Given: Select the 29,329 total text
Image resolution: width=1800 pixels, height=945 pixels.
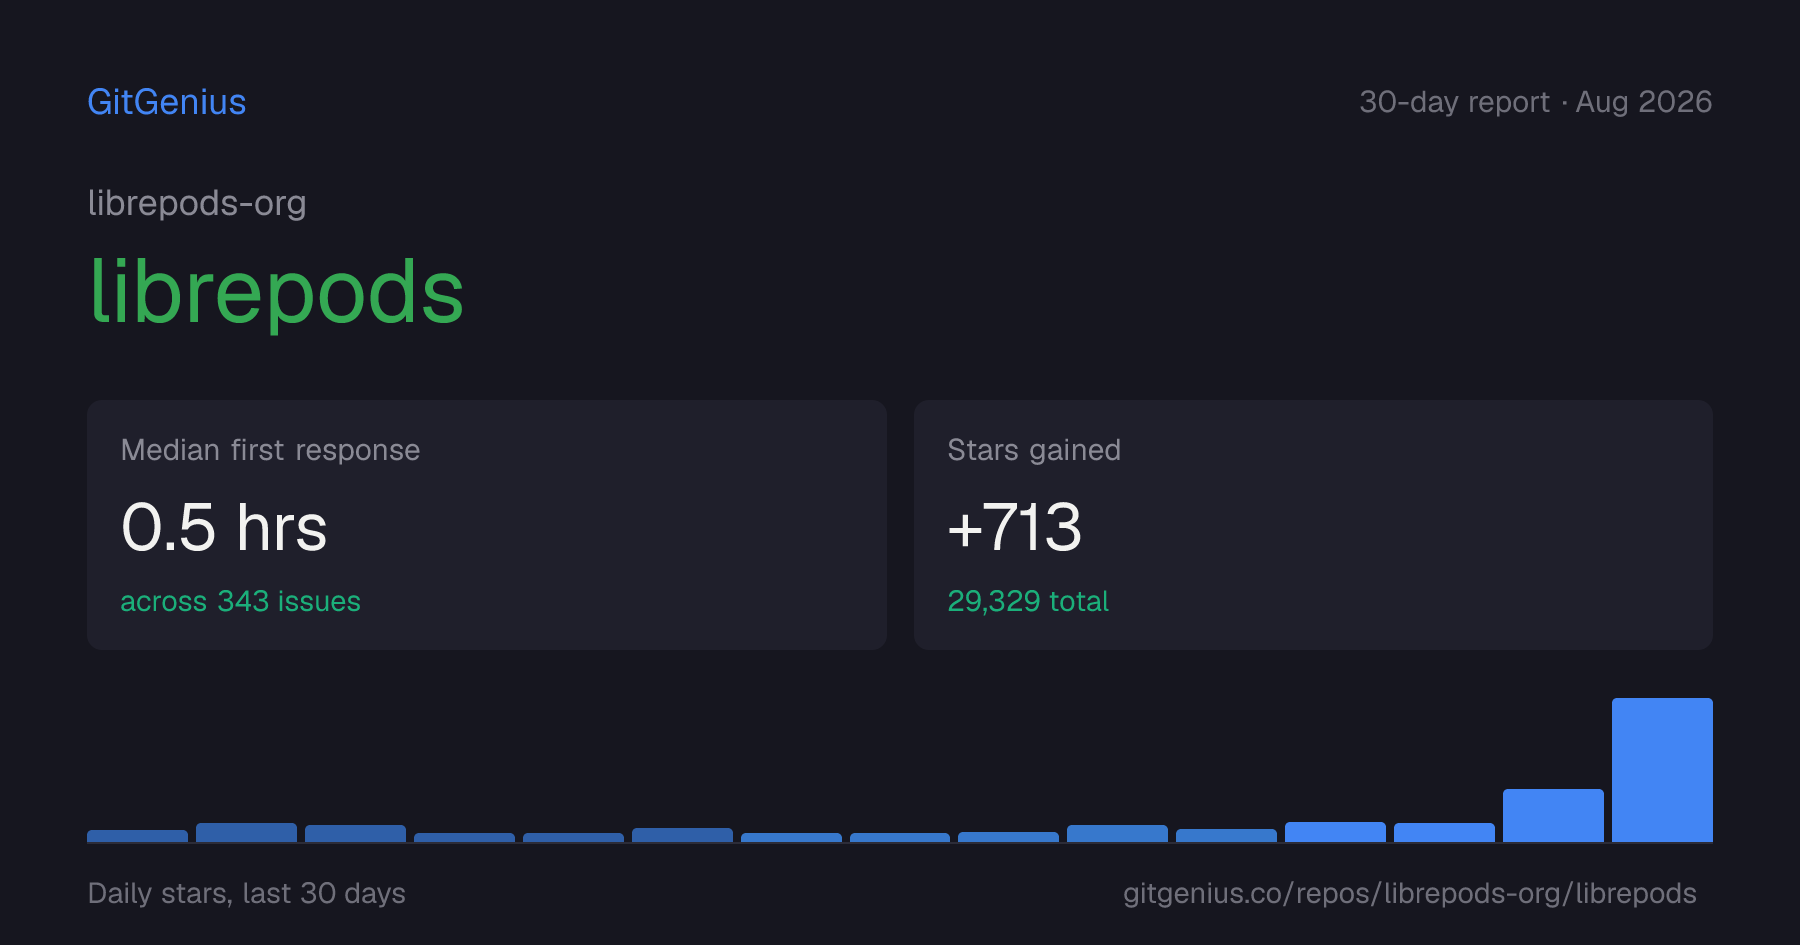Looking at the screenshot, I should coord(1028,601).
